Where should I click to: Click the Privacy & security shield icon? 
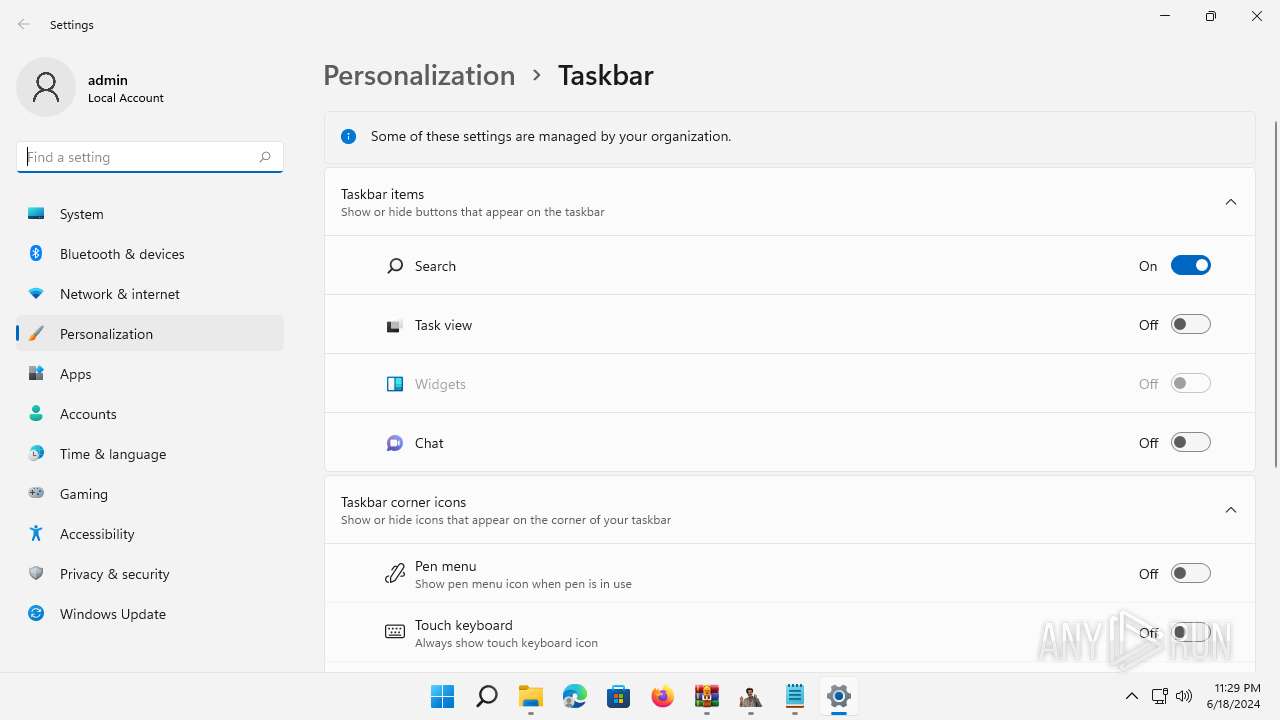(x=36, y=574)
